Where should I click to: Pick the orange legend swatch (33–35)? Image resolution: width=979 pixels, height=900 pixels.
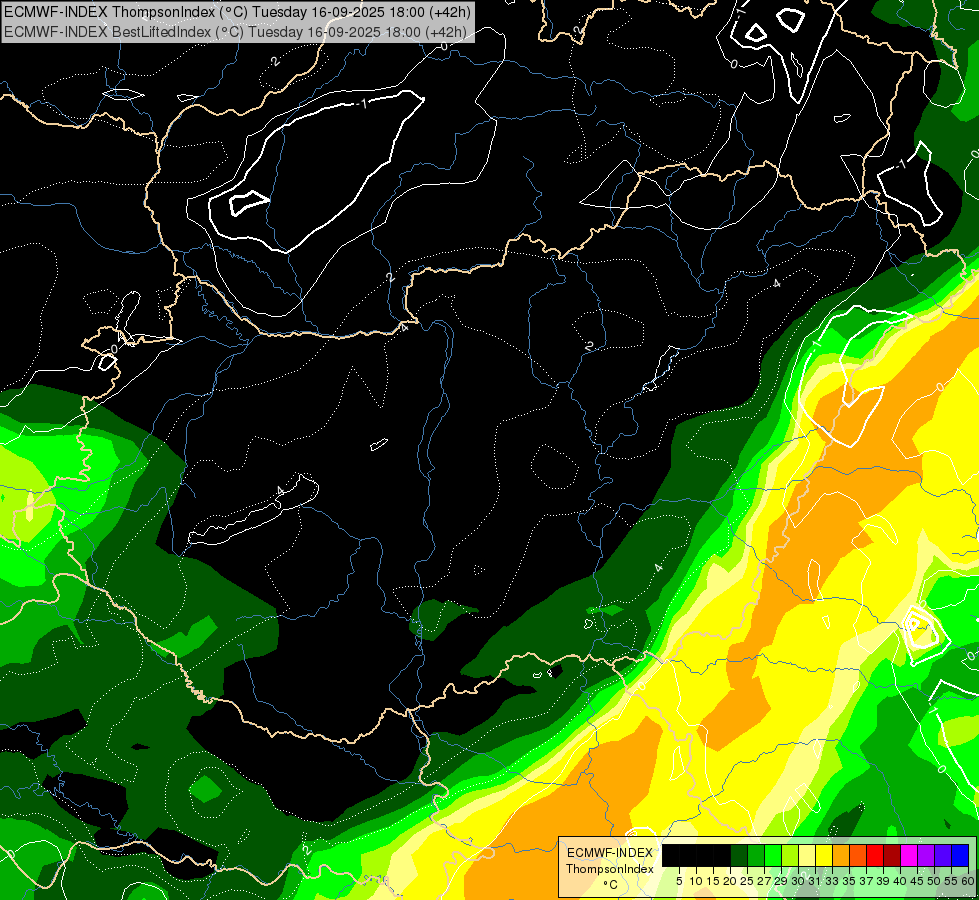(841, 855)
